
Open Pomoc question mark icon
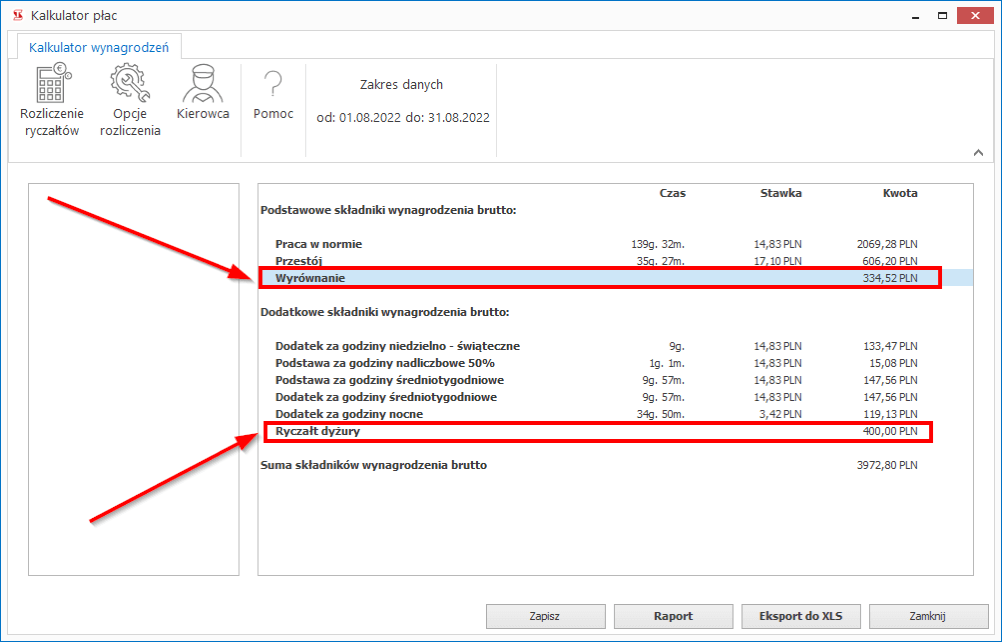point(273,85)
